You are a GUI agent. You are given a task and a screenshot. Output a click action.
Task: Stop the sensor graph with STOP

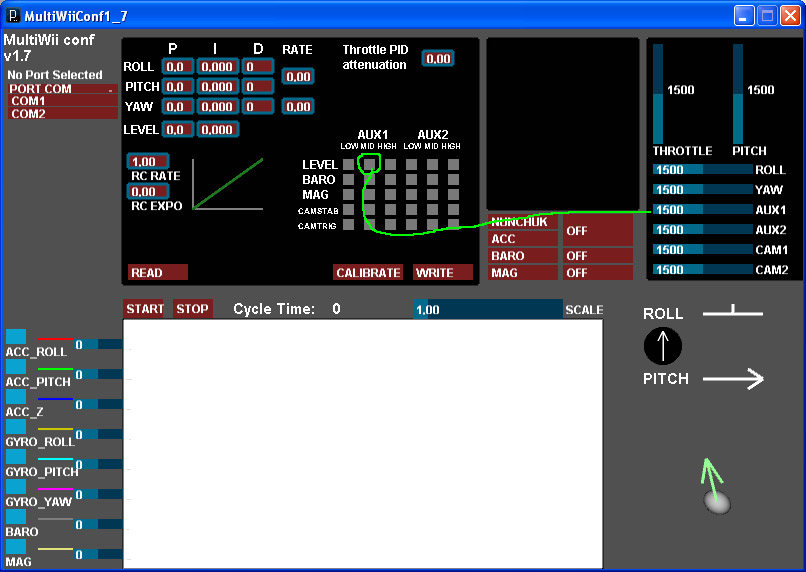pos(192,308)
